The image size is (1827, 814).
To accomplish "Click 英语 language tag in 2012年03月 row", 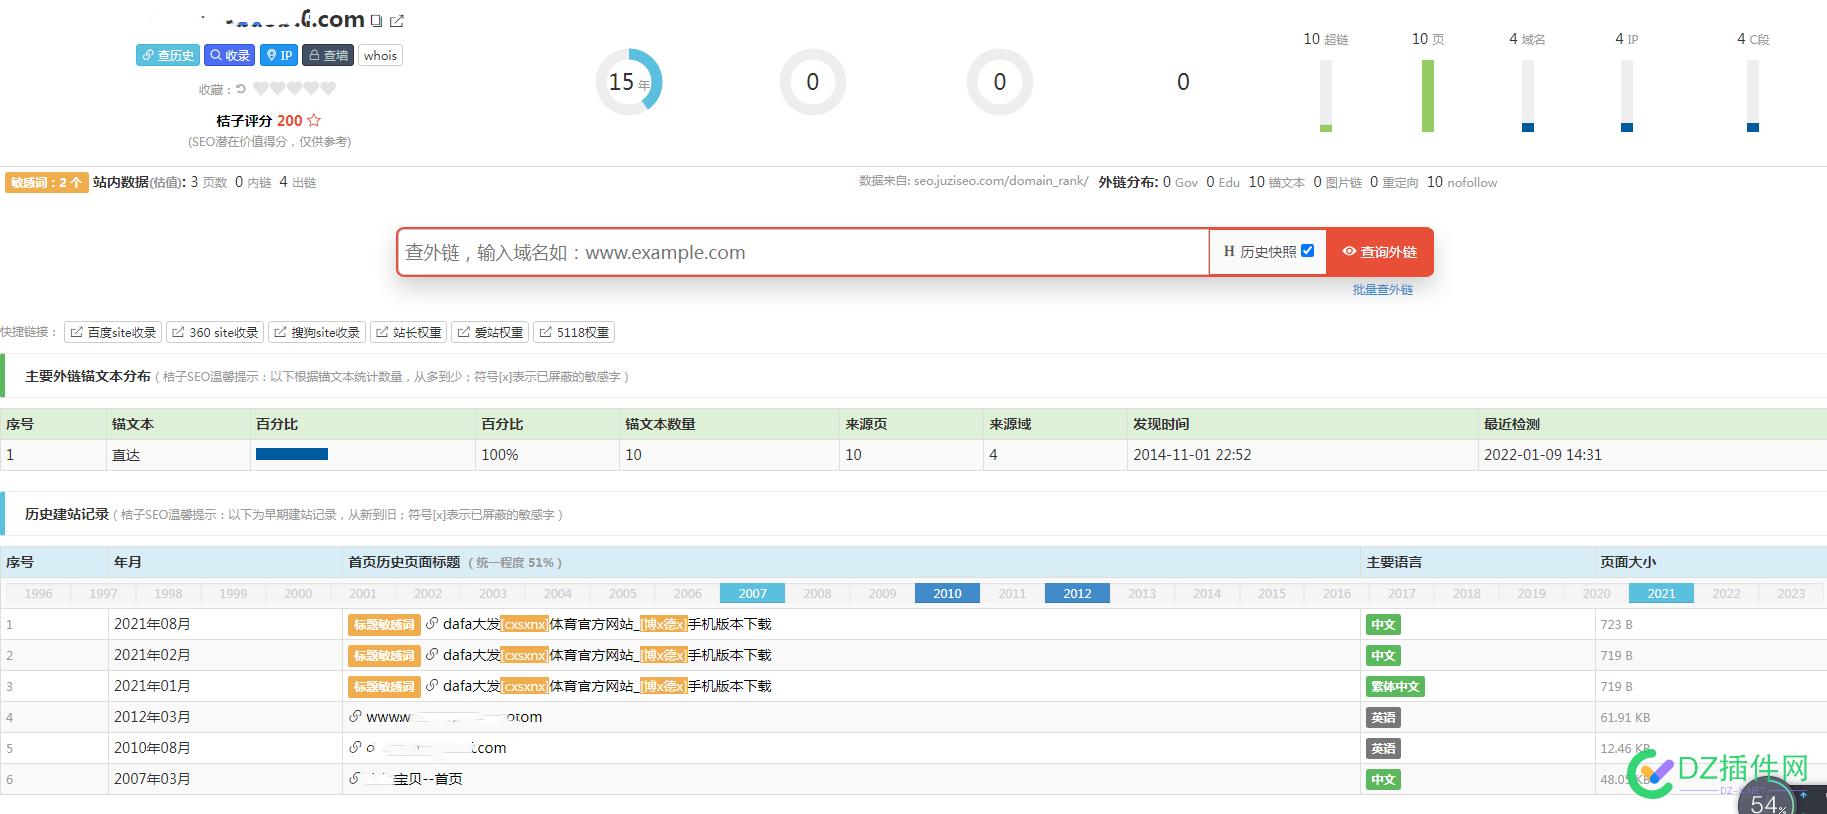I will point(1383,718).
